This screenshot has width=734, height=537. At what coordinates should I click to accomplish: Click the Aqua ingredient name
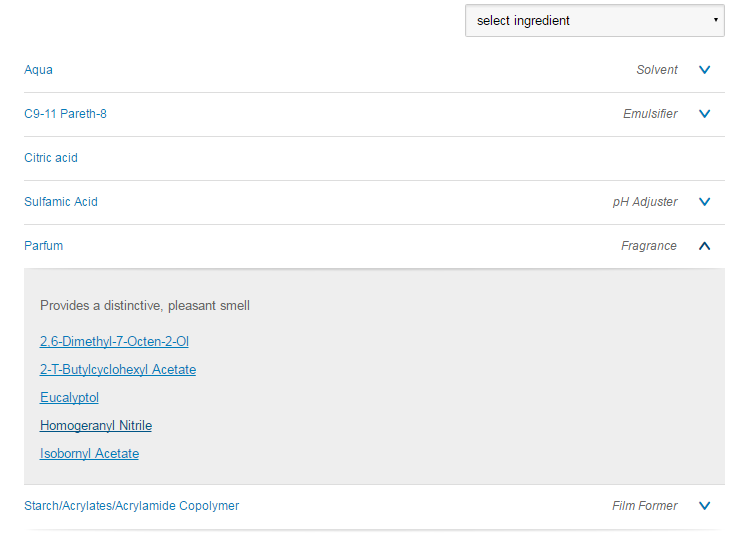[39, 70]
